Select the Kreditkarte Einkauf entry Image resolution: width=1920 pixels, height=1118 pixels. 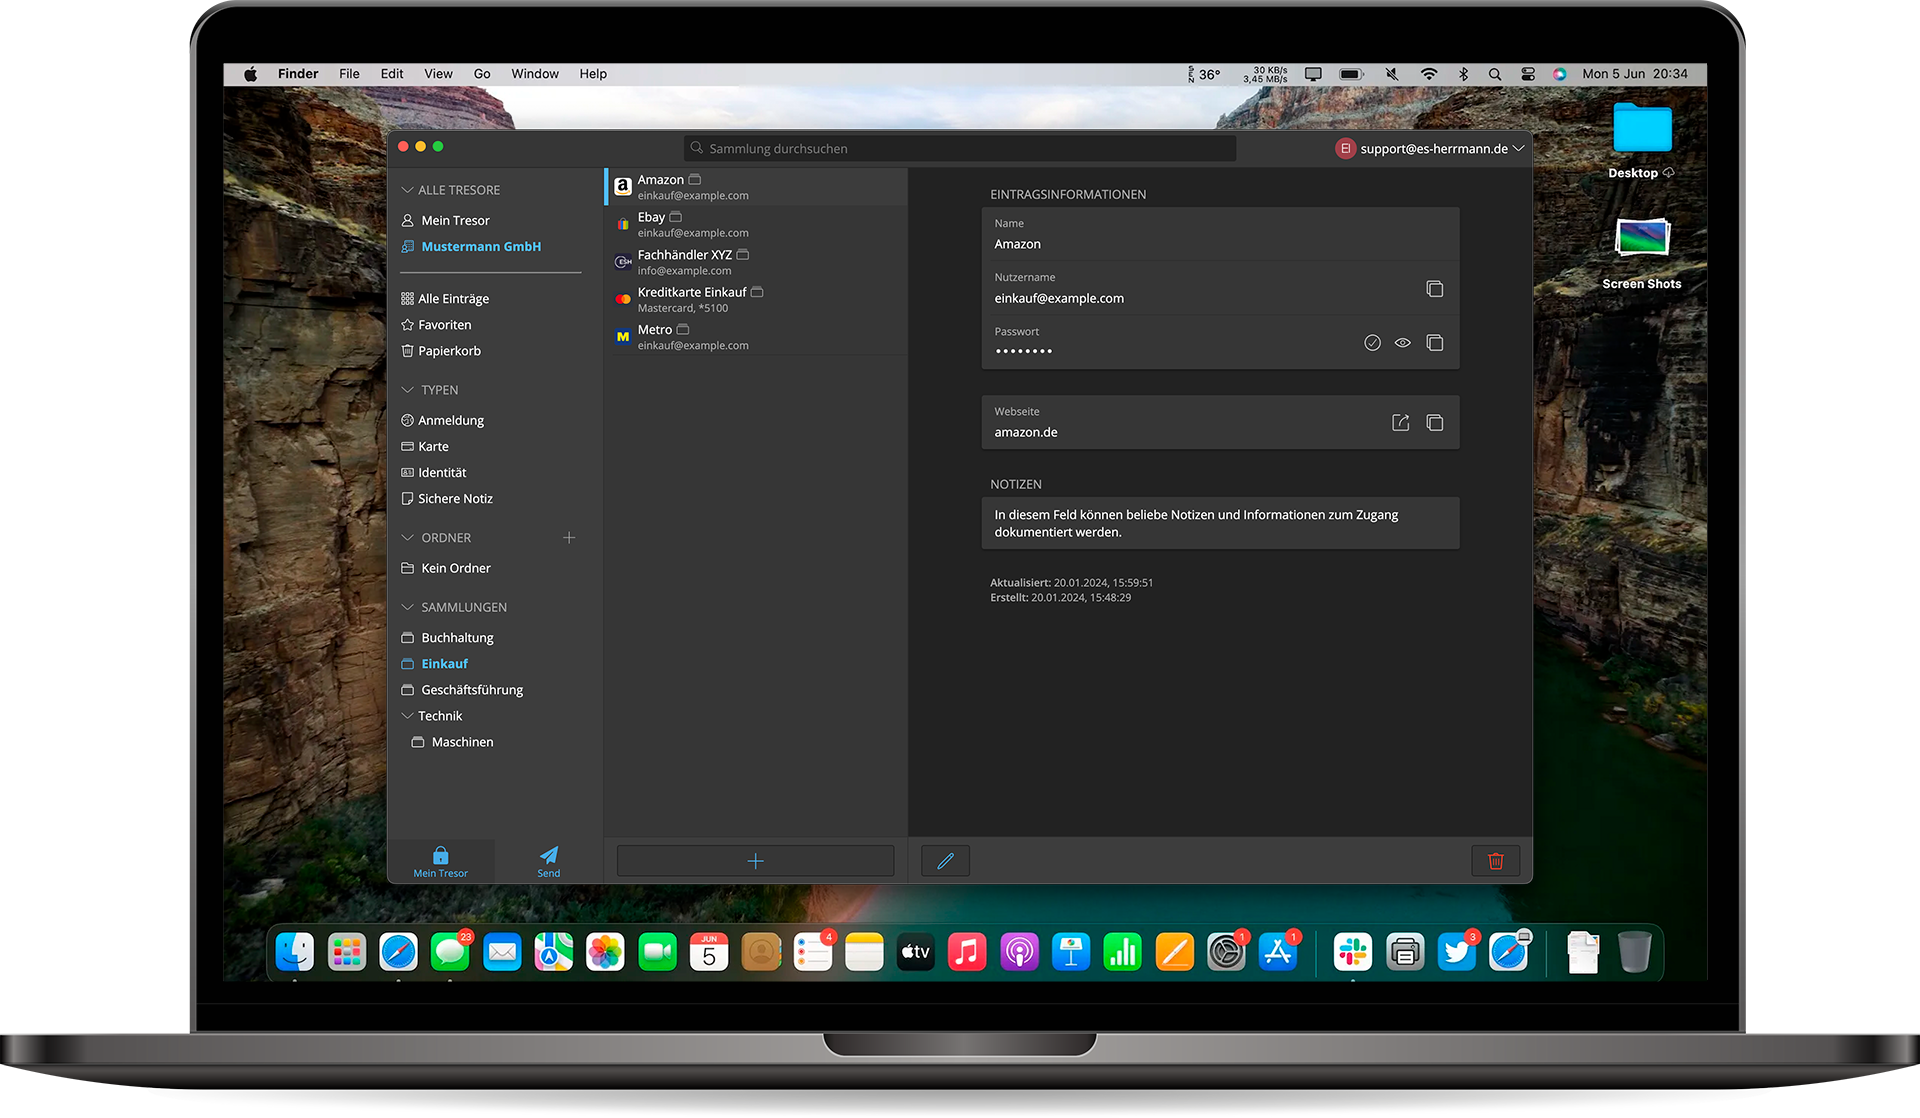[x=756, y=299]
